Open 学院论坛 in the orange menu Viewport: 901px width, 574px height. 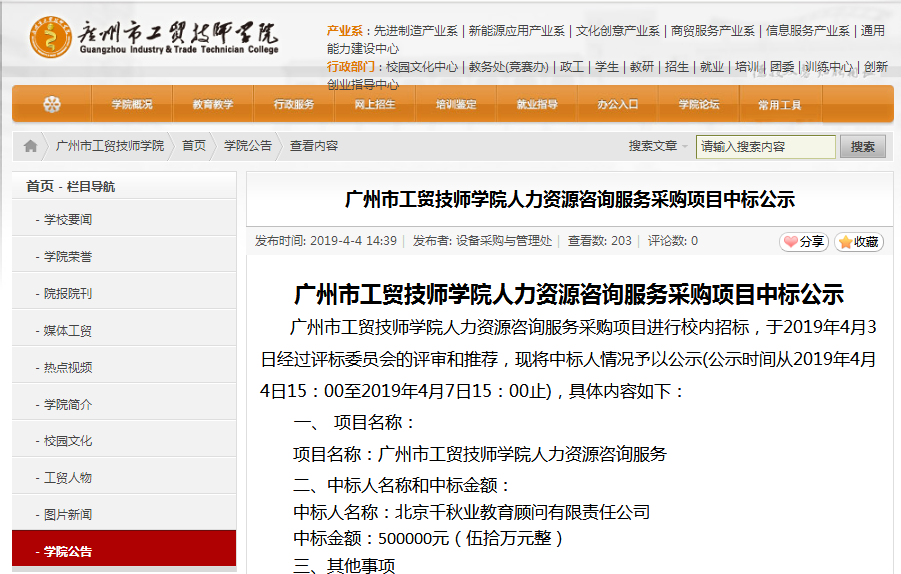coord(699,104)
